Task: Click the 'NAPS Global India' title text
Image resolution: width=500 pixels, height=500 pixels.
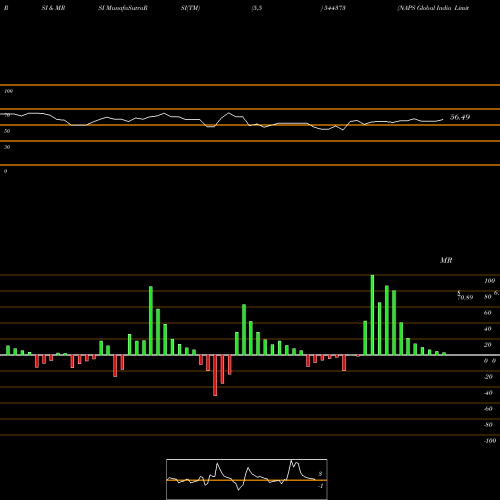Action: [424, 8]
